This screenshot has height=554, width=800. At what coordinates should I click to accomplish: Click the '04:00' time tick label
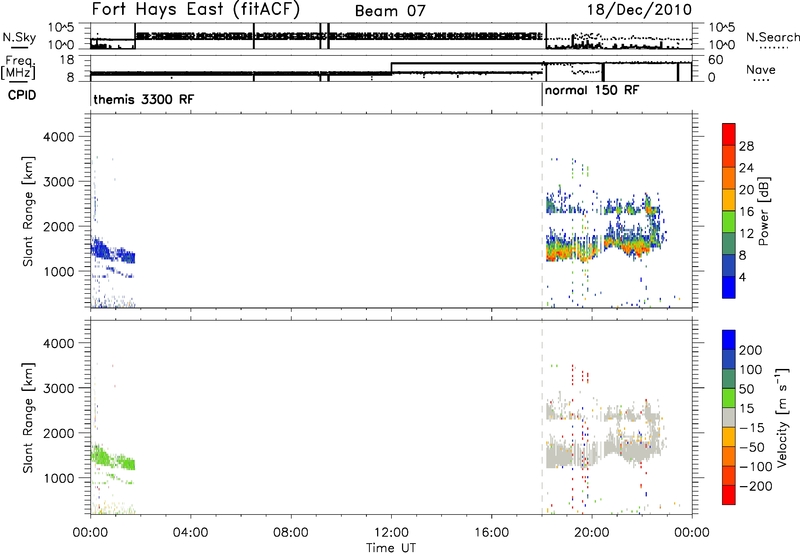(x=191, y=533)
